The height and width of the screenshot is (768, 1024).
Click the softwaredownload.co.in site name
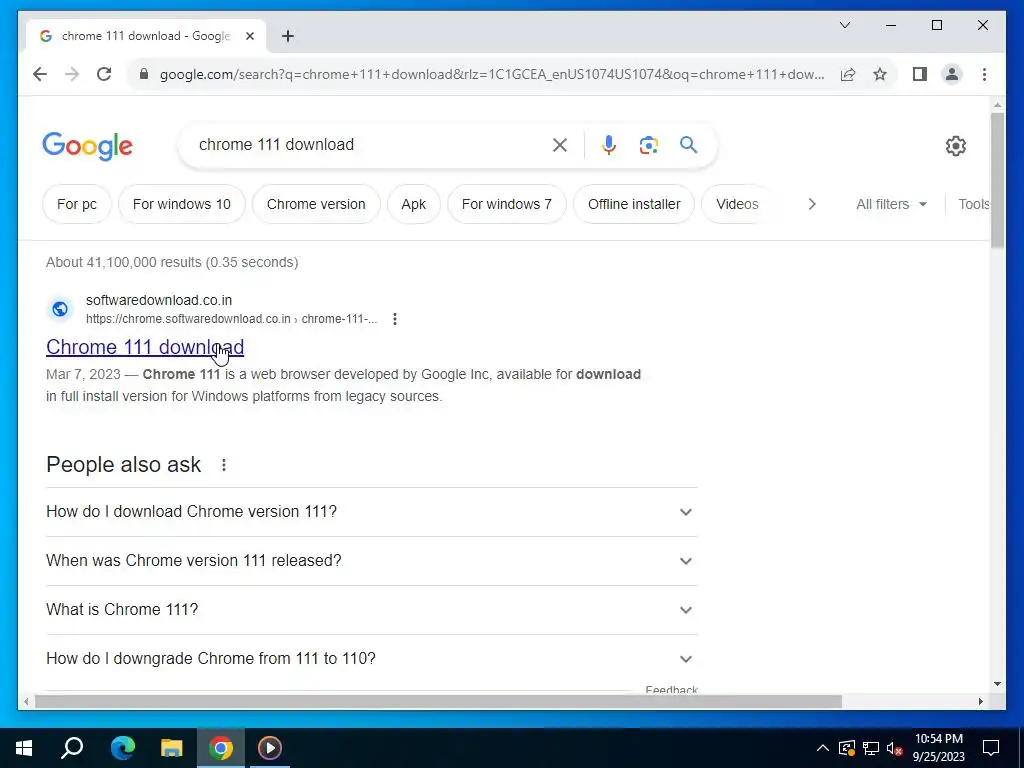[159, 300]
